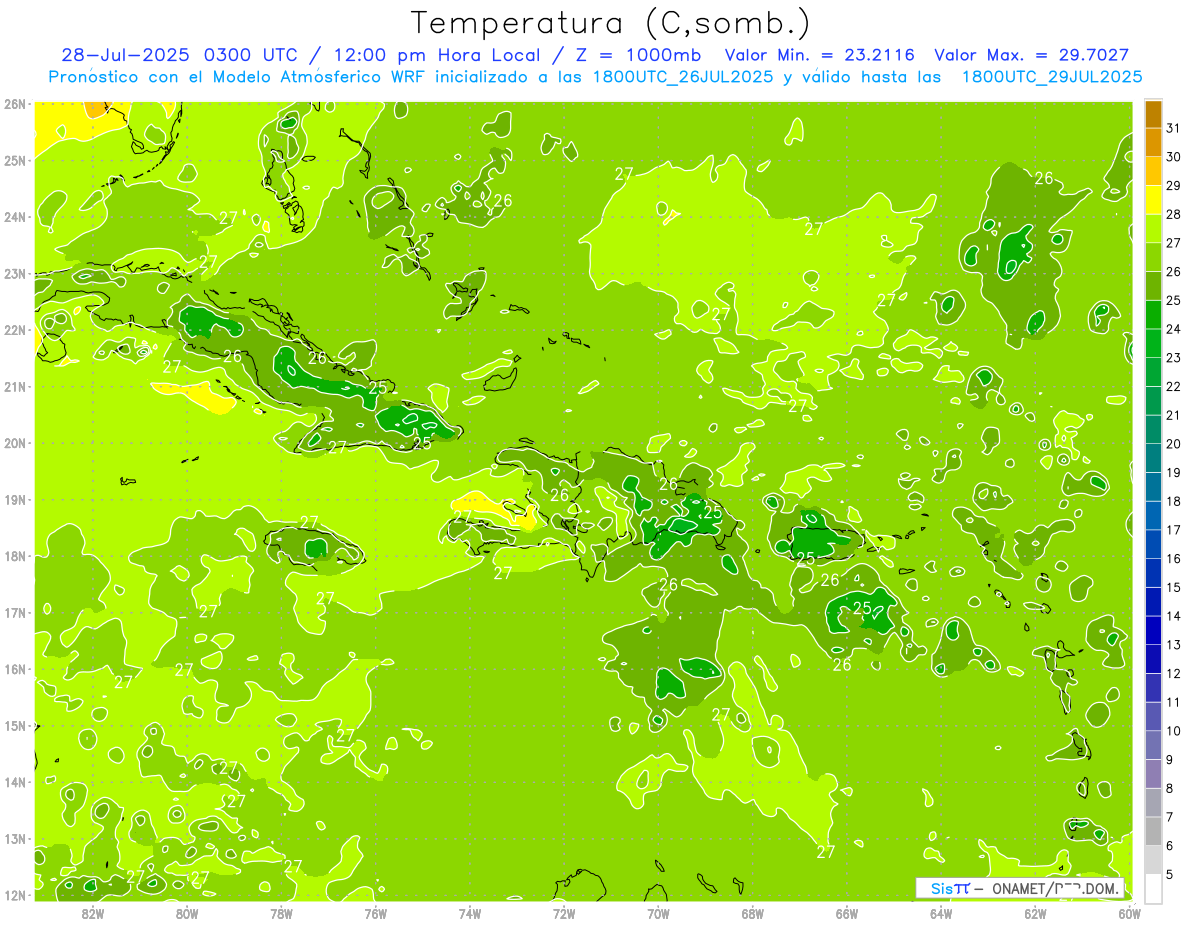Click the legend value label '8'
Image resolution: width=1200 pixels, height=927 pixels.
click(x=1170, y=788)
